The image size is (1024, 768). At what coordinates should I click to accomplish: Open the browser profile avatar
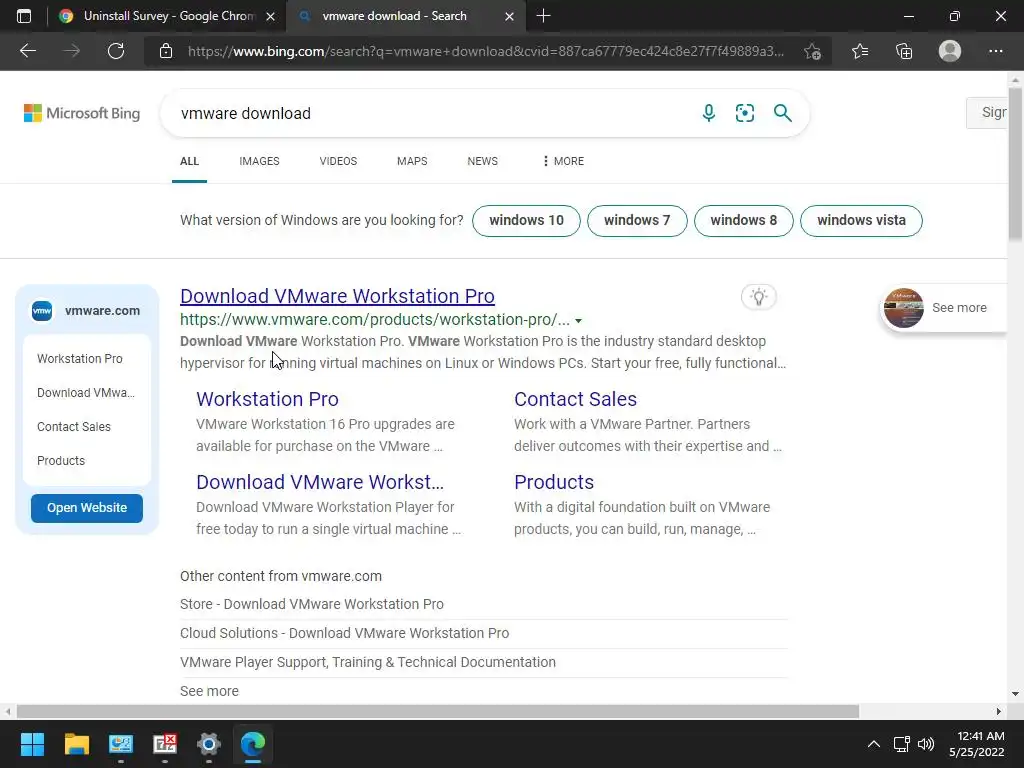tap(950, 51)
